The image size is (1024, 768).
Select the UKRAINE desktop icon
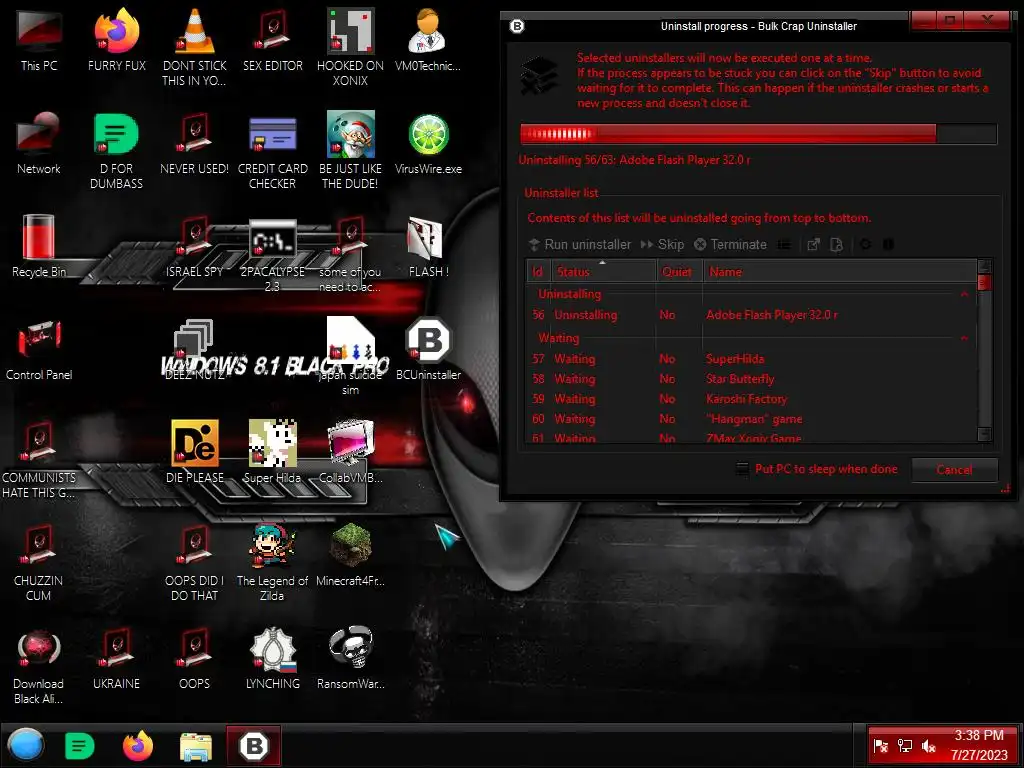point(116,658)
